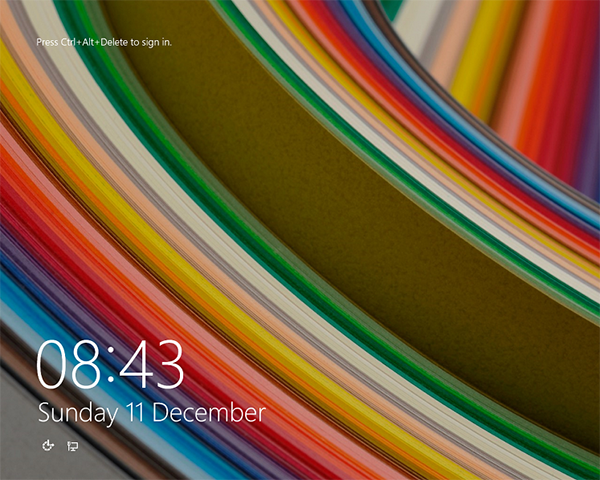
Task: Click the Ease of Access icon
Action: 47,446
